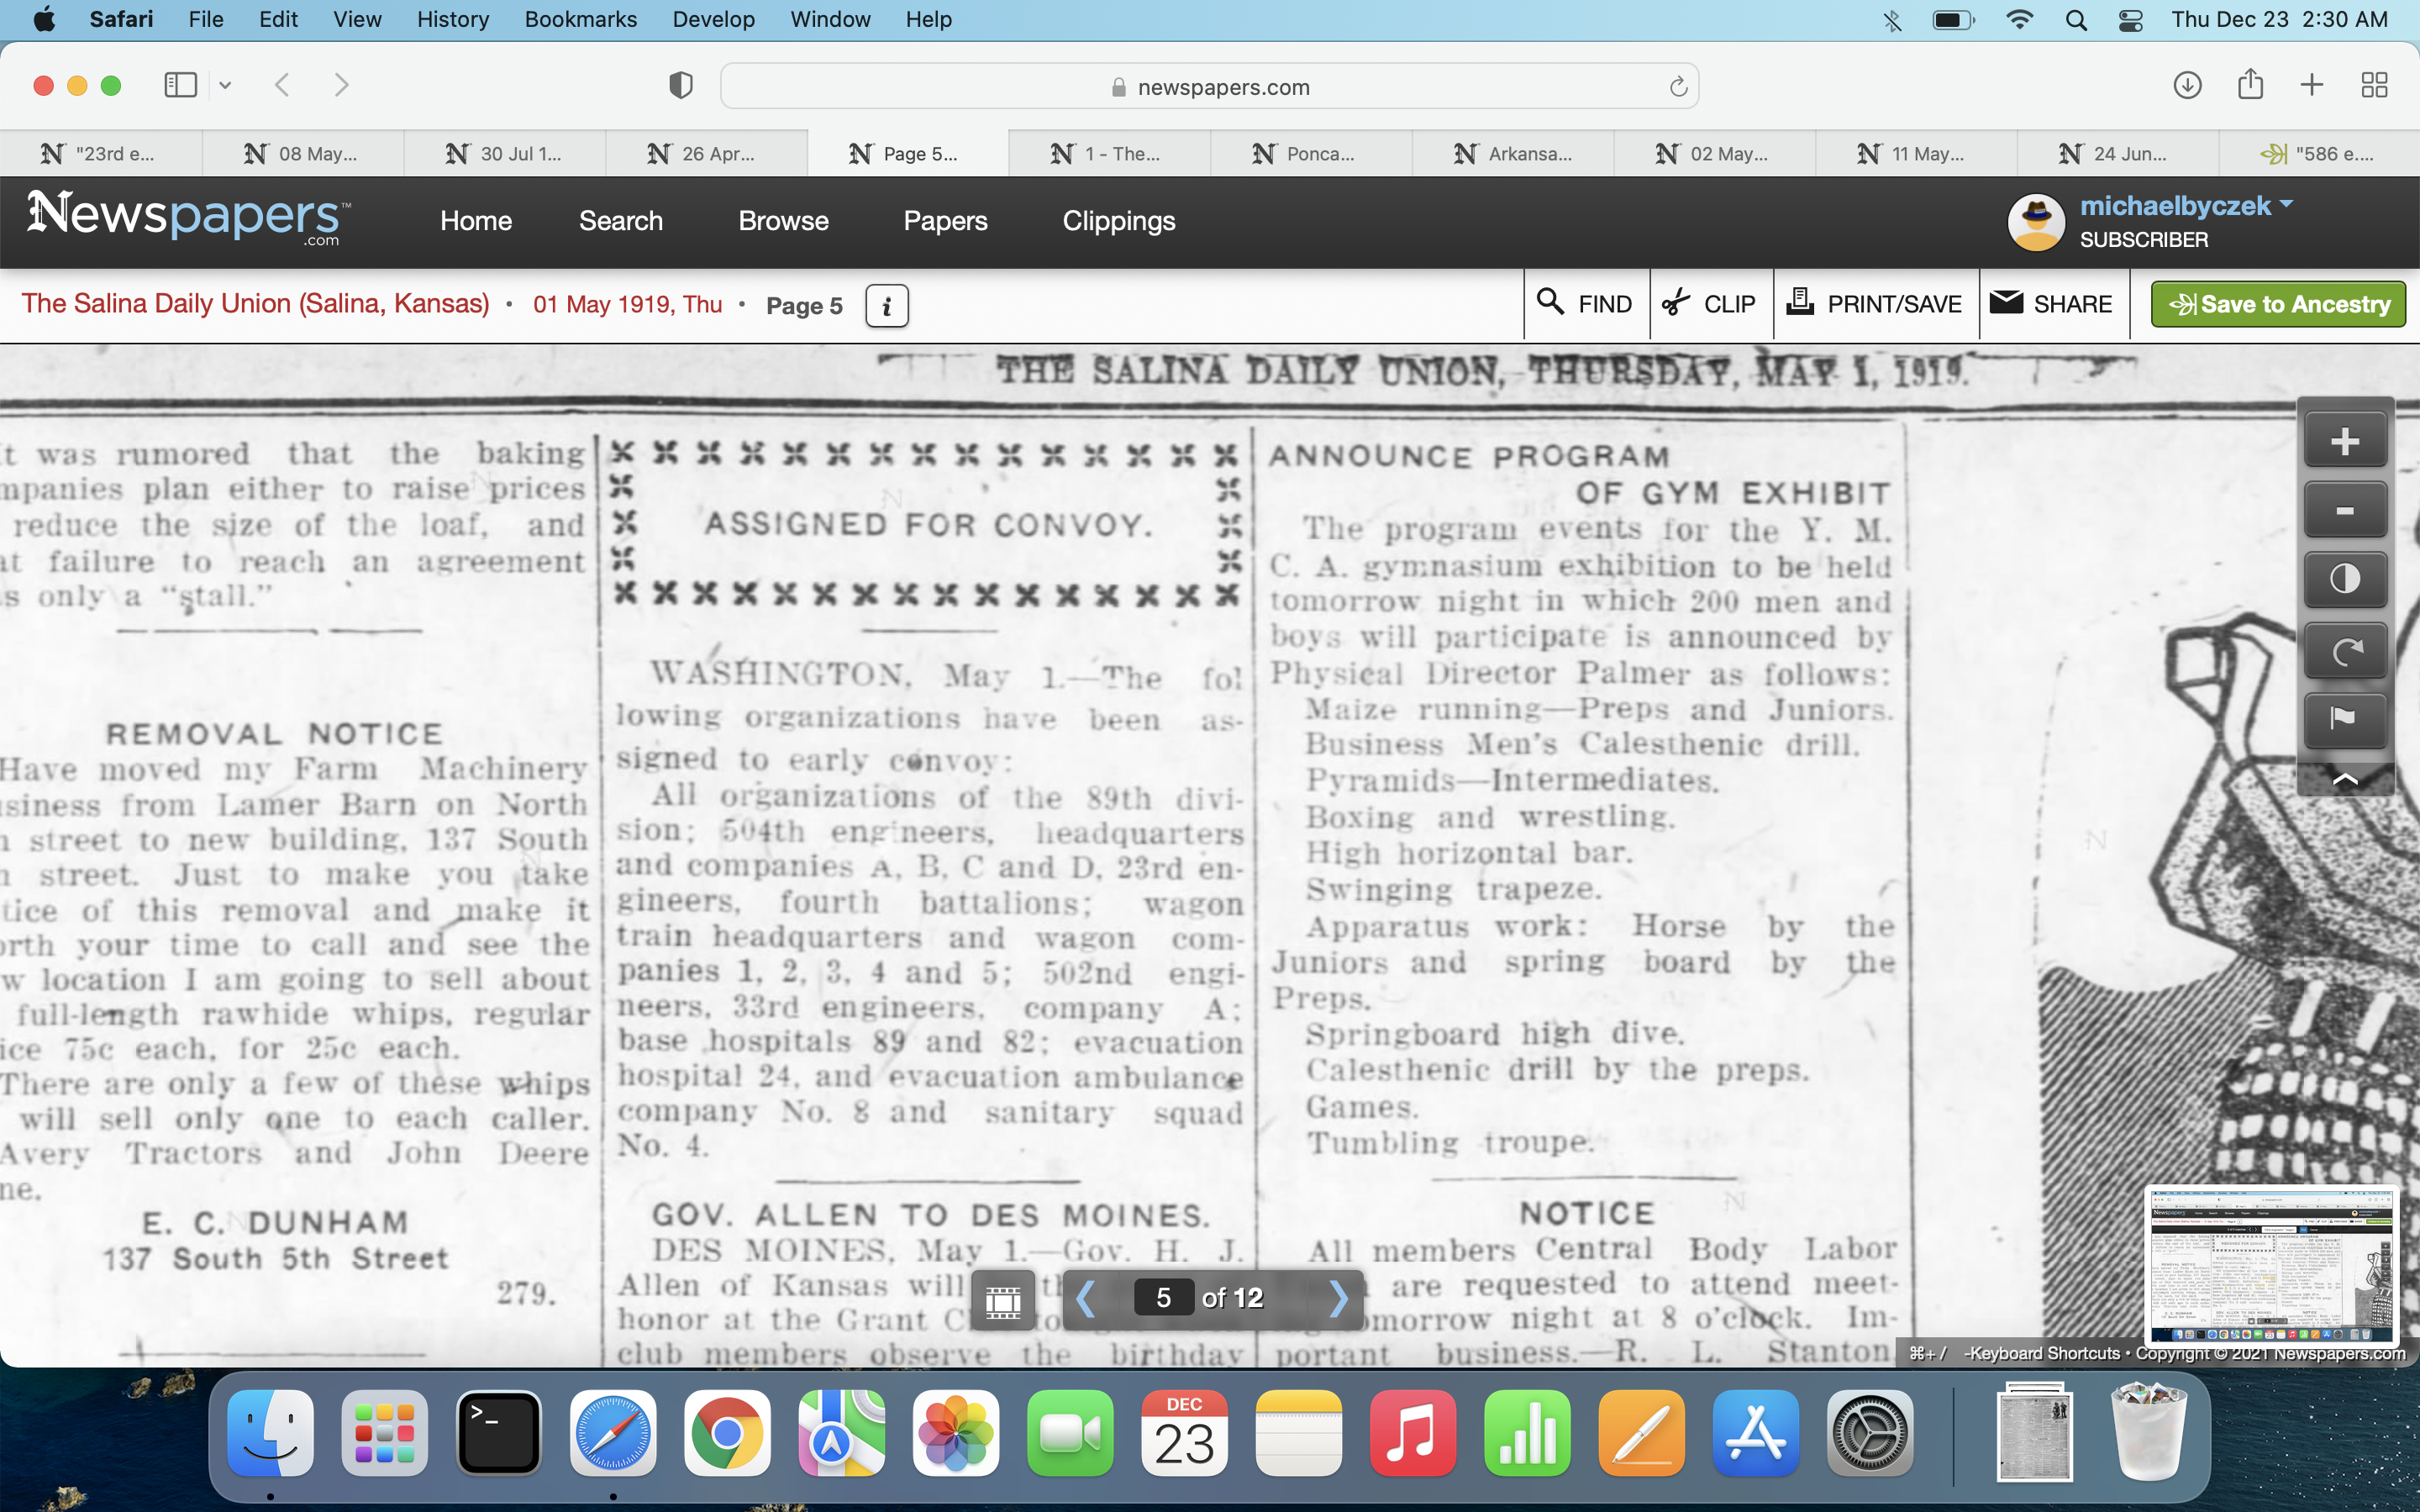Collapse the viewer tool panel chevron
The image size is (2420, 1512).
pos(2344,779)
